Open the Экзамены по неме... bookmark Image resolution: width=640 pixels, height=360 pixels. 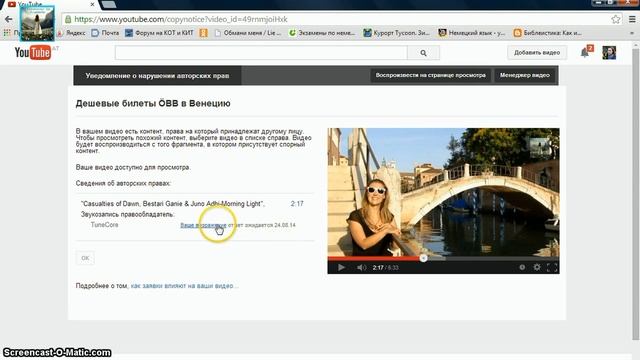click(x=322, y=33)
